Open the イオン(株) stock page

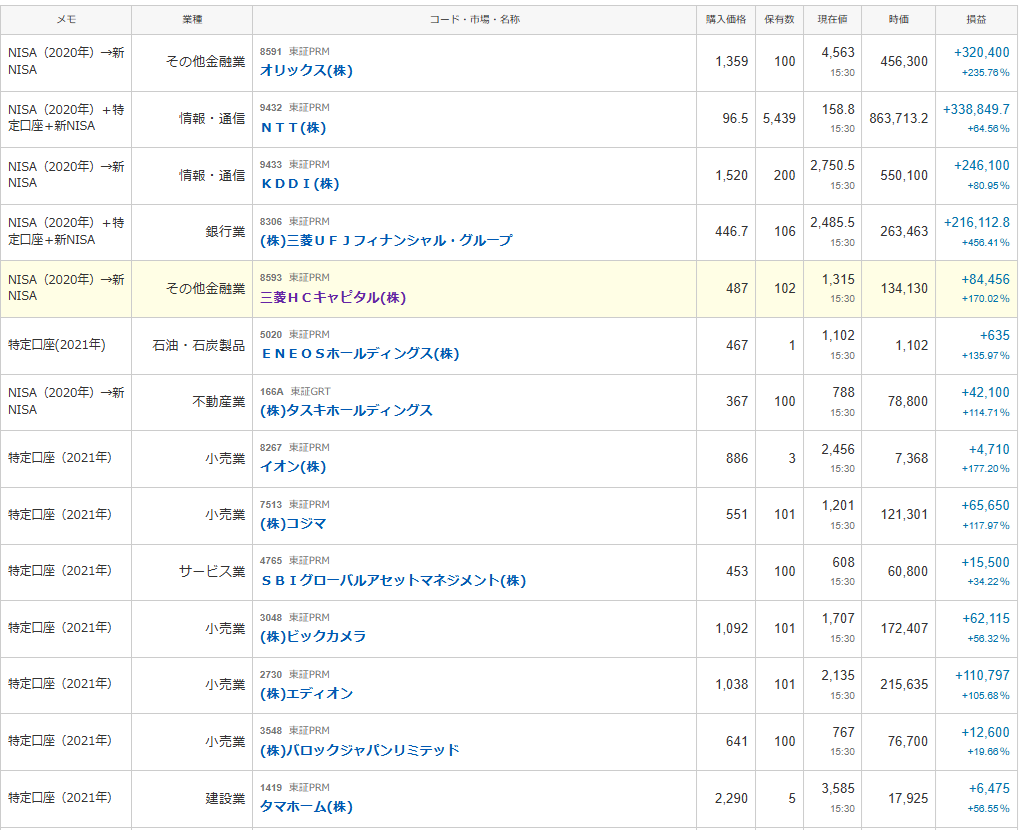click(293, 467)
